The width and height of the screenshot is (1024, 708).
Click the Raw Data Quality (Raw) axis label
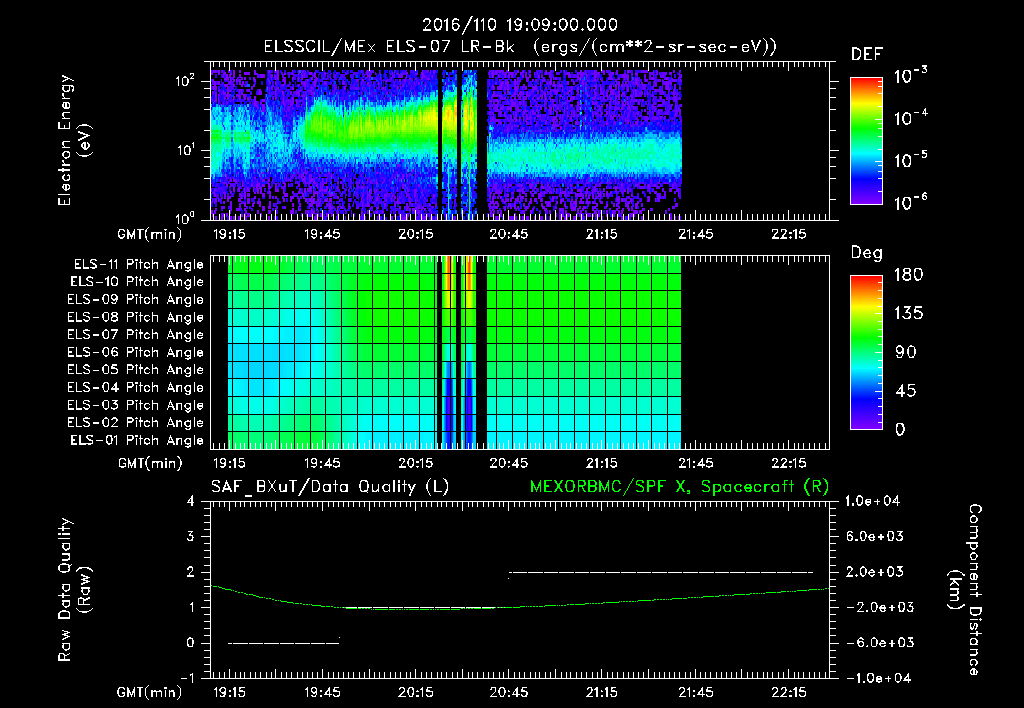74,589
